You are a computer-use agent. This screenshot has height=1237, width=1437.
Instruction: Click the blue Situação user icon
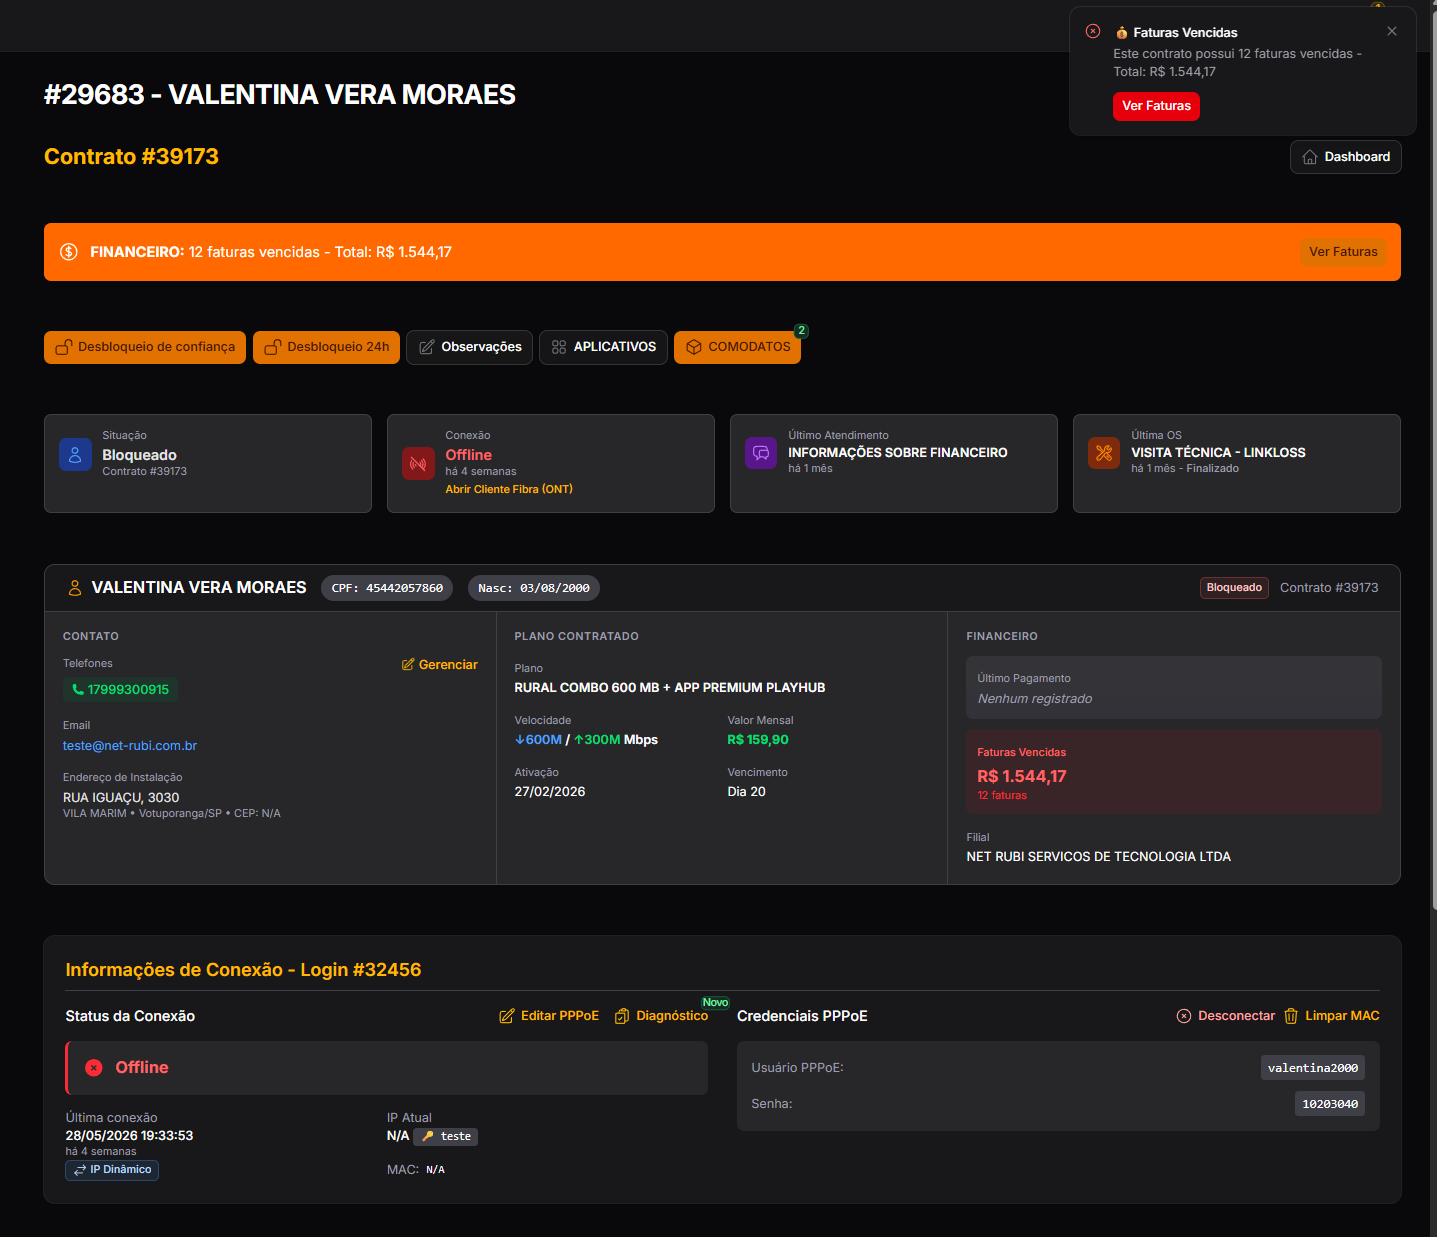pyautogui.click(x=75, y=454)
